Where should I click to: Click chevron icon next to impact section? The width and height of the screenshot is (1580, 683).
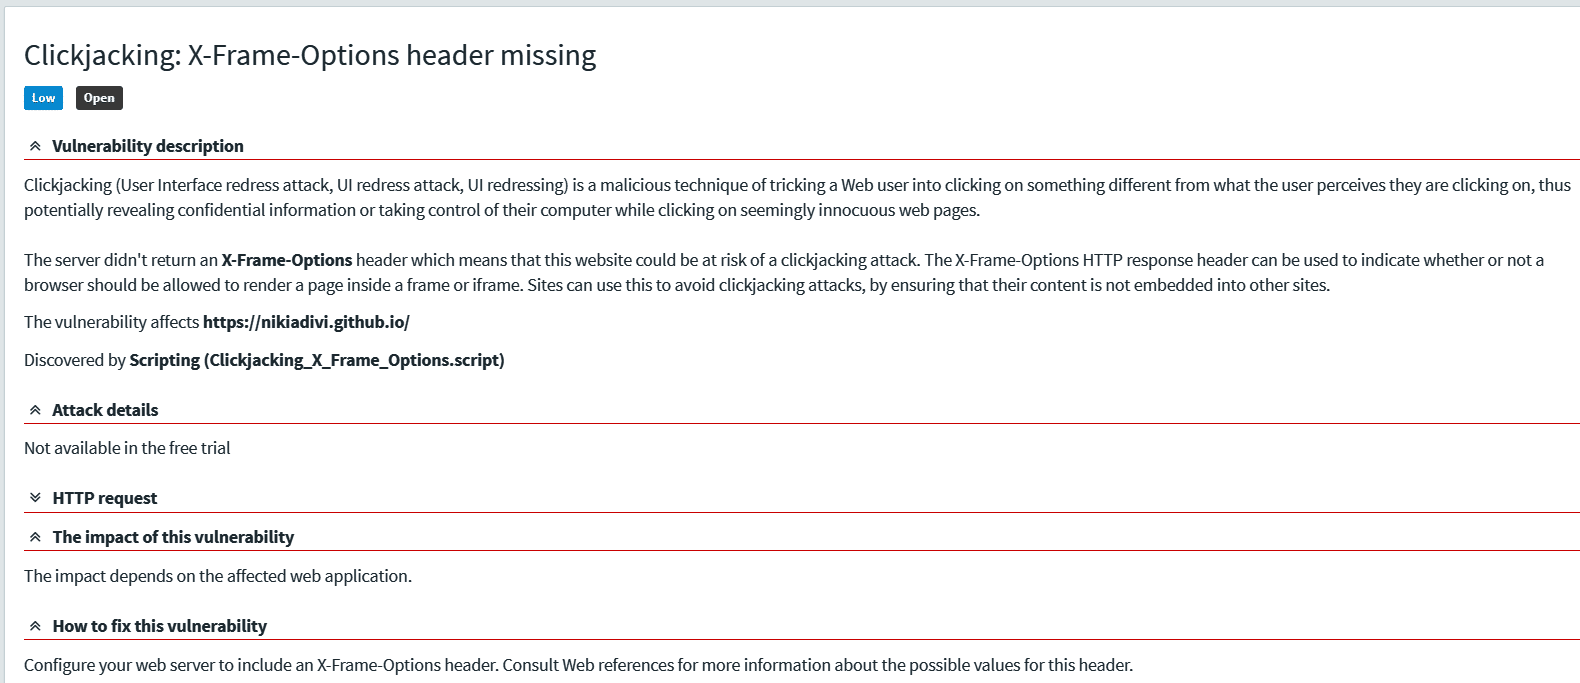(35, 537)
